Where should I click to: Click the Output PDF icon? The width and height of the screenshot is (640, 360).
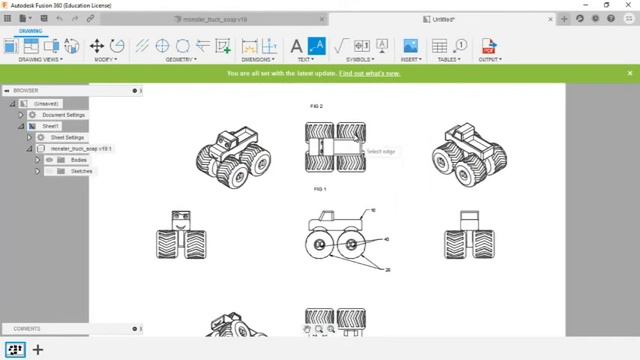click(x=489, y=46)
